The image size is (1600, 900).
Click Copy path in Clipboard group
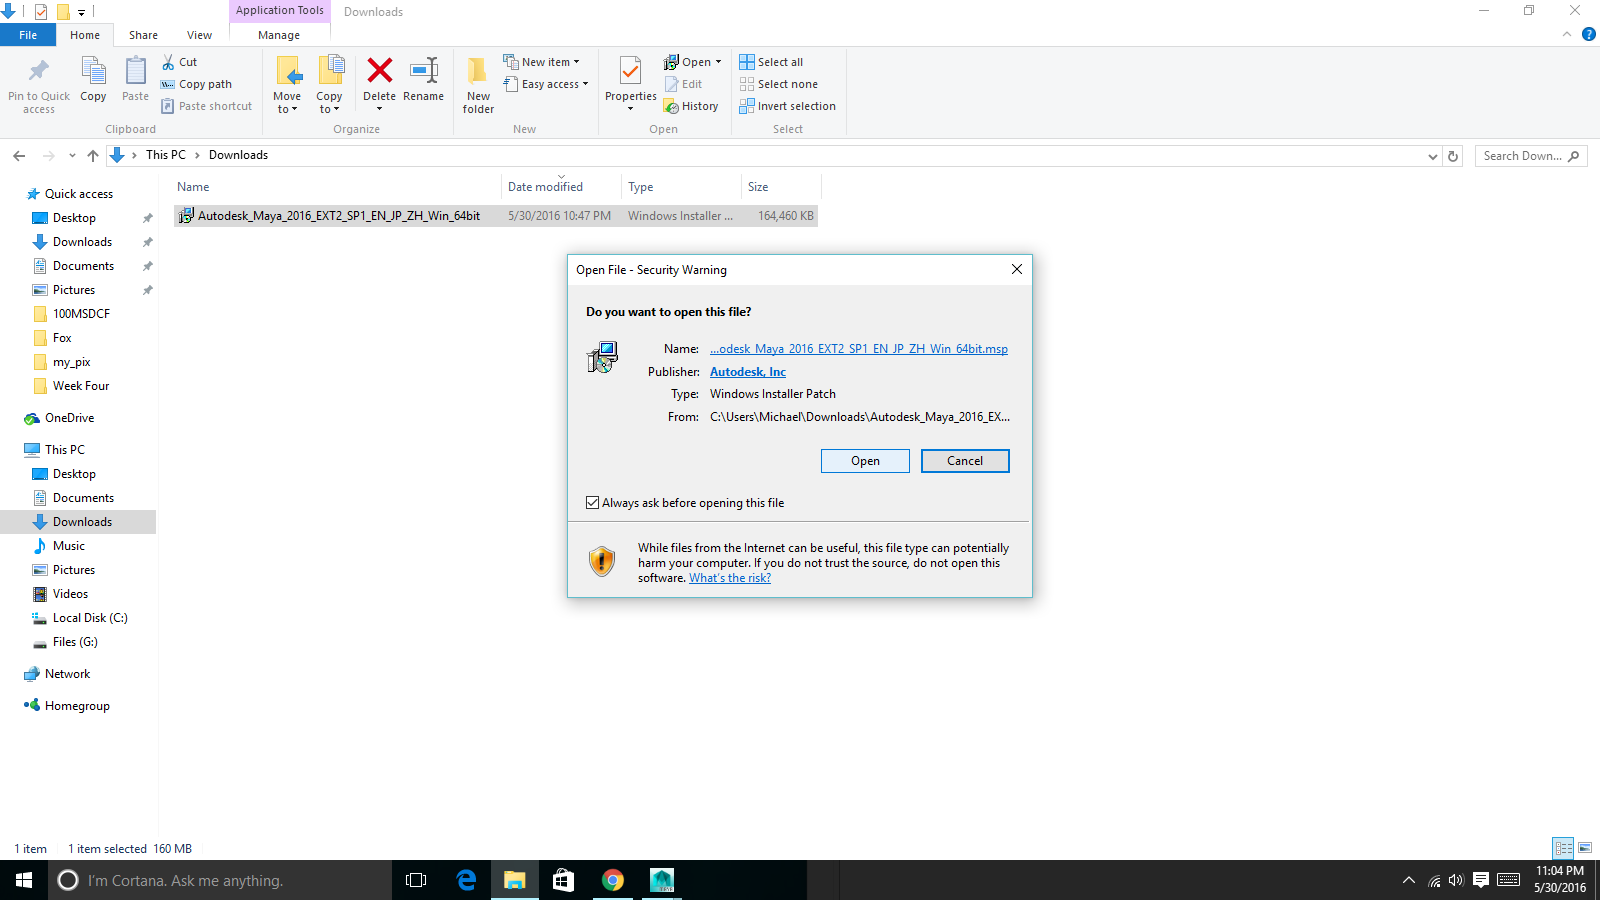click(197, 84)
